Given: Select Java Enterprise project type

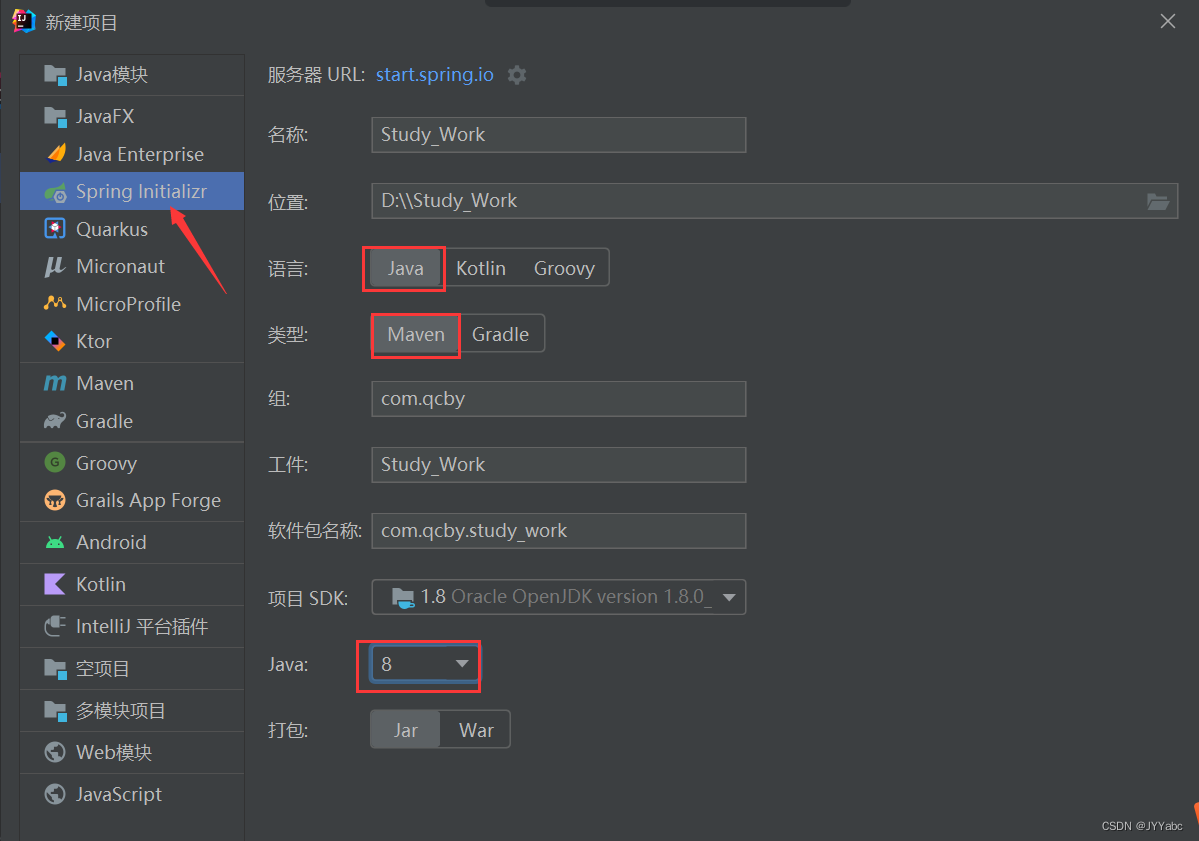Looking at the screenshot, I should click(132, 154).
